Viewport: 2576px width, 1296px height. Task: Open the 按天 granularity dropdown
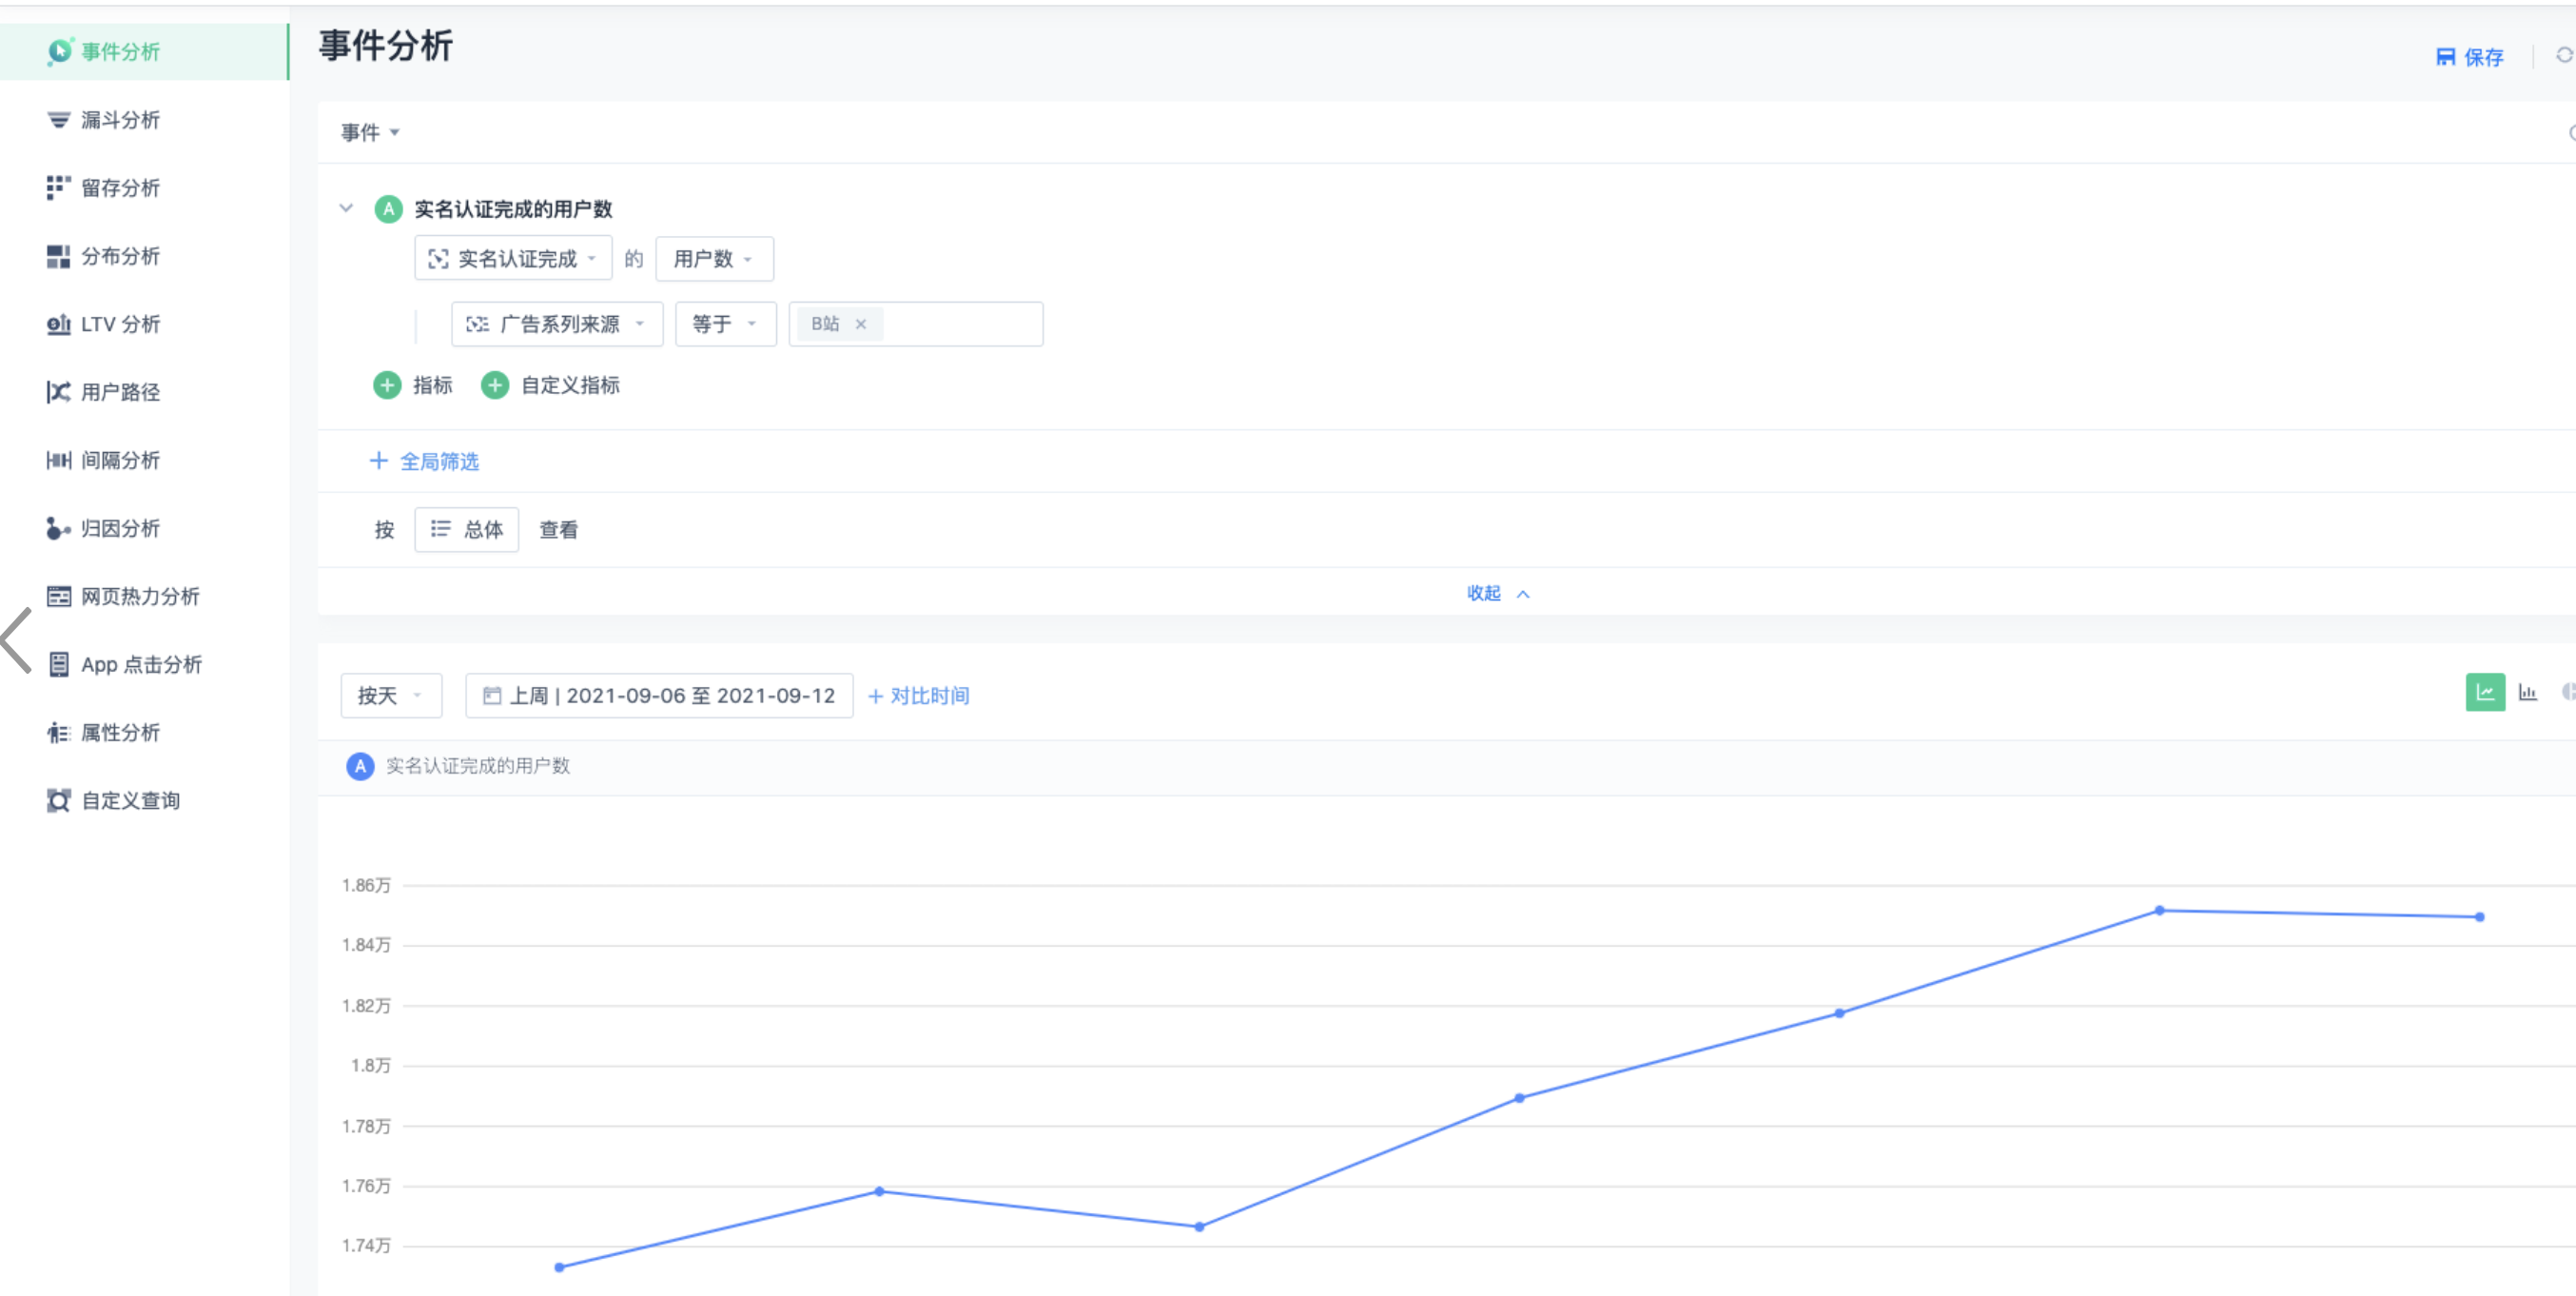[390, 695]
